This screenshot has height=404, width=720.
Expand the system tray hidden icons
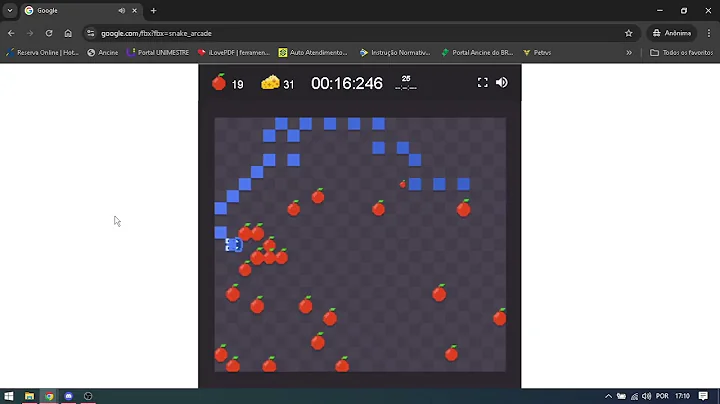[x=608, y=396]
